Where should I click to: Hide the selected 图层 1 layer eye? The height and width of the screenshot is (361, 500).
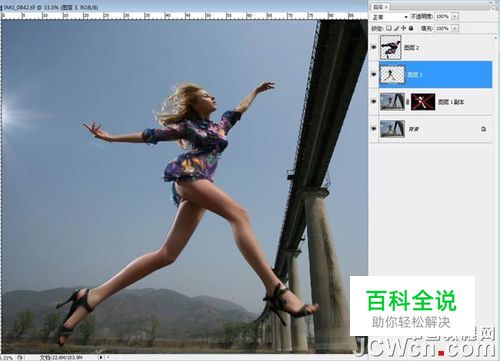[374, 74]
